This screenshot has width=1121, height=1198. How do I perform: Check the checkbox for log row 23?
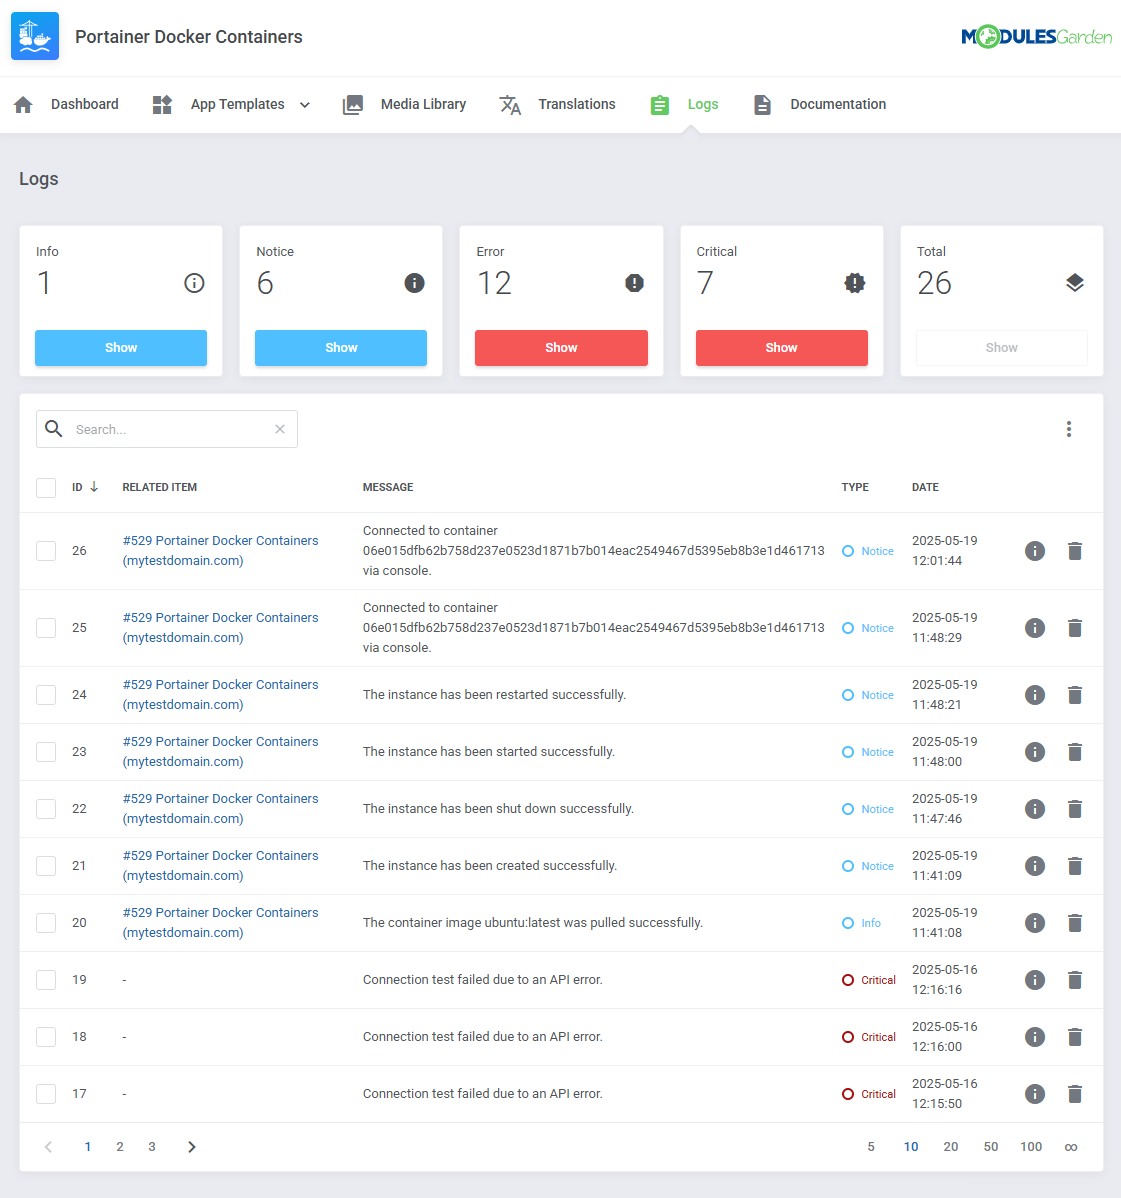46,752
